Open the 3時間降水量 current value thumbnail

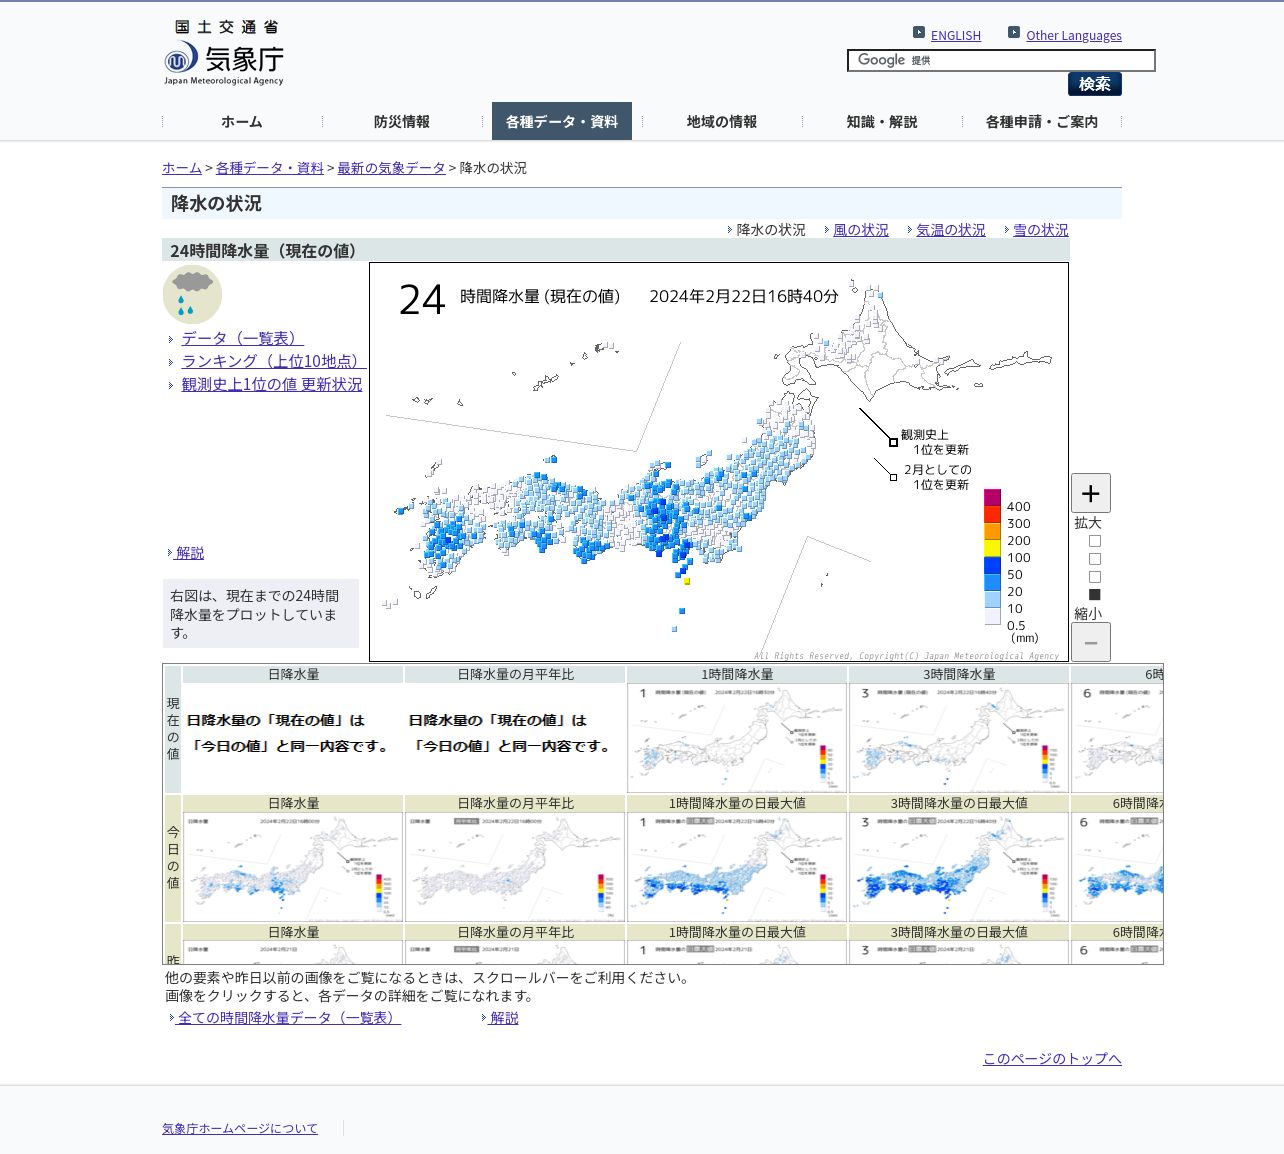pyautogui.click(x=959, y=738)
